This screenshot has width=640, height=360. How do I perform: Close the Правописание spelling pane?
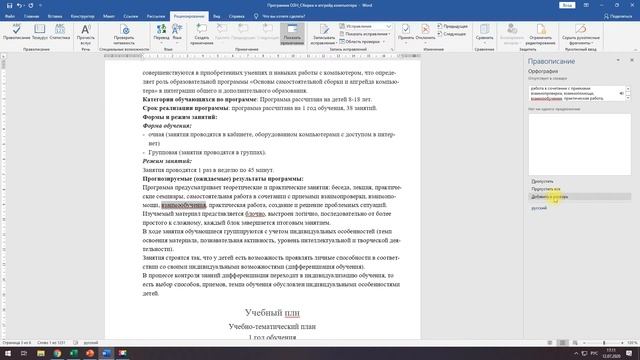632,60
